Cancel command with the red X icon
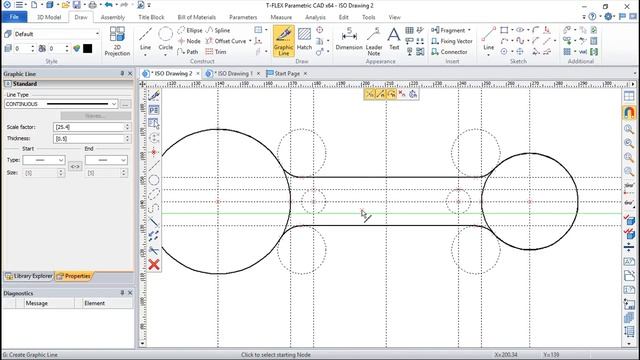 [154, 264]
